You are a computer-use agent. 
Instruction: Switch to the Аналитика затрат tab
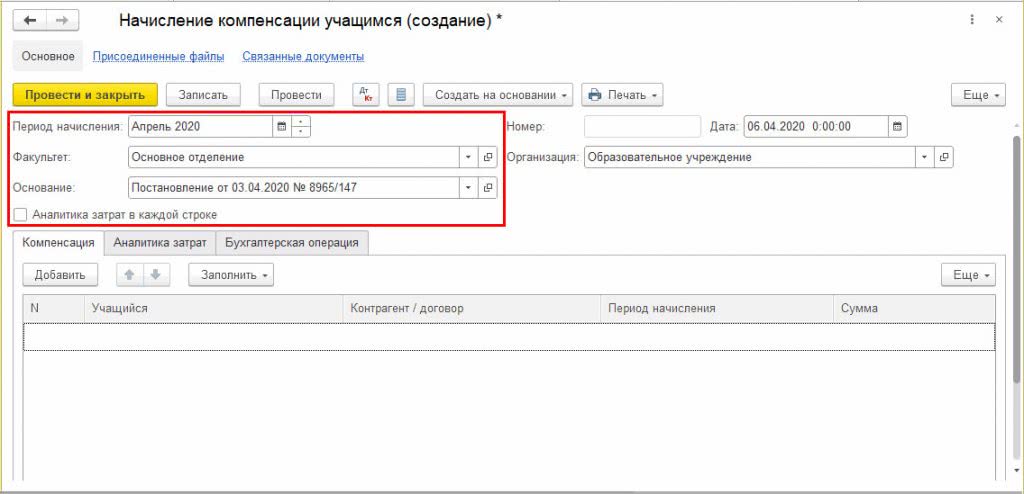160,242
